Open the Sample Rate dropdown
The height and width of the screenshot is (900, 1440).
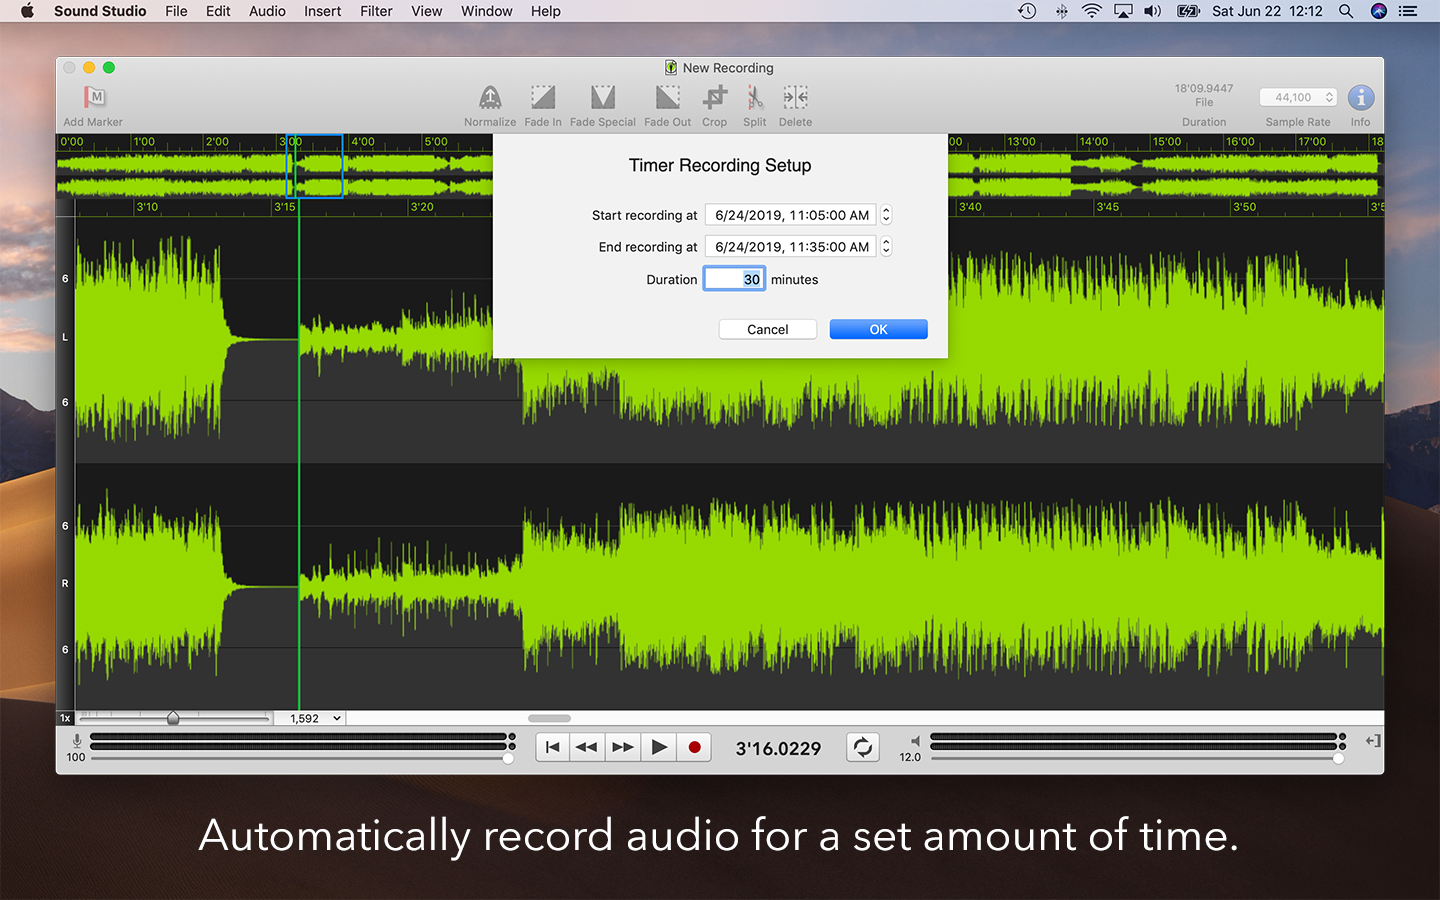(1297, 97)
